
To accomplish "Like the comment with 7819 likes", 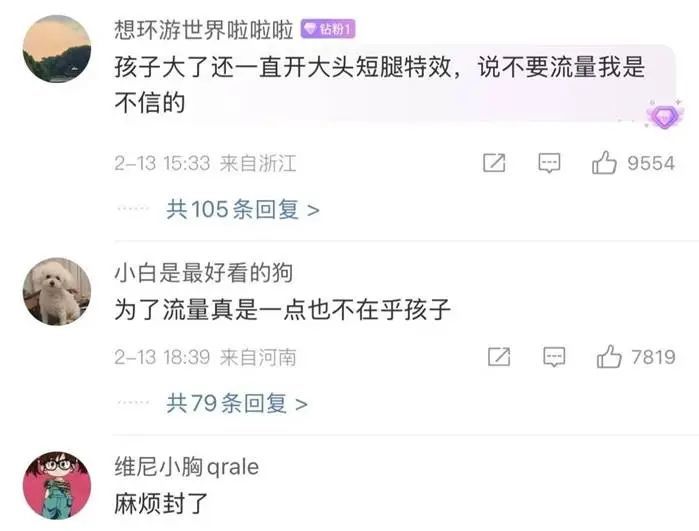I will pos(609,357).
